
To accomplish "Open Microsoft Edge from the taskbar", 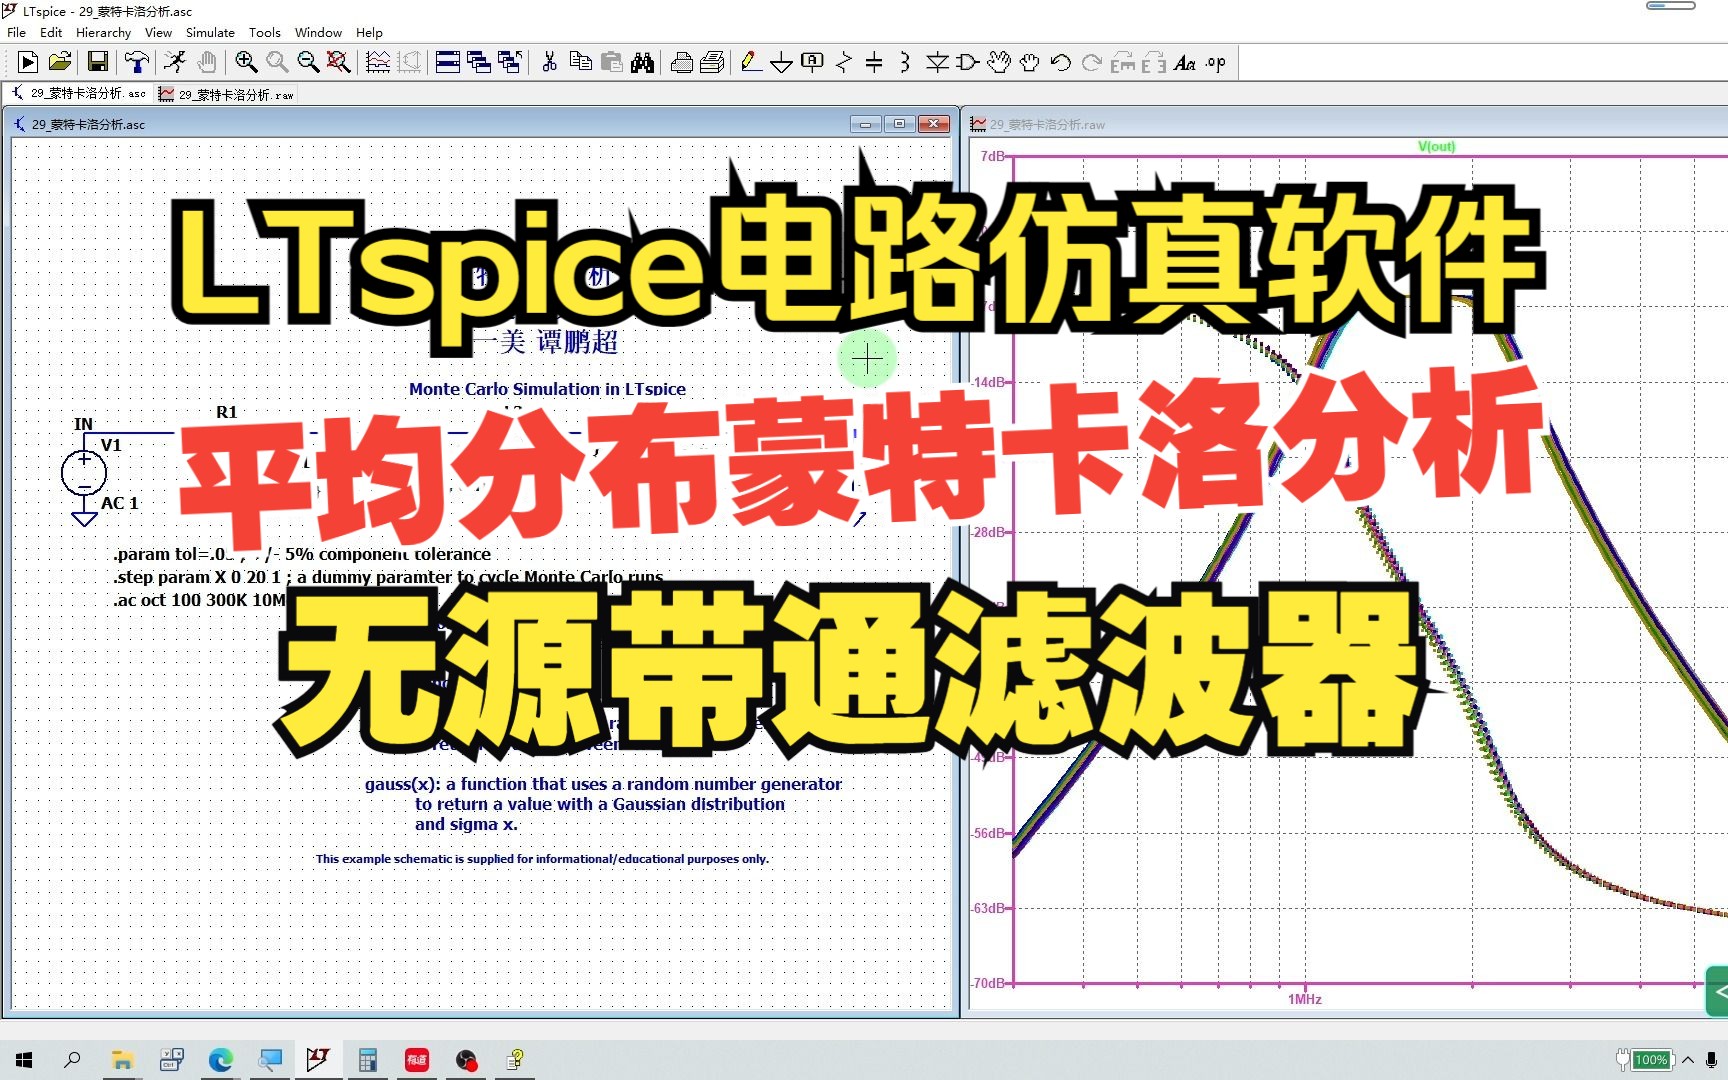I will pyautogui.click(x=220, y=1060).
